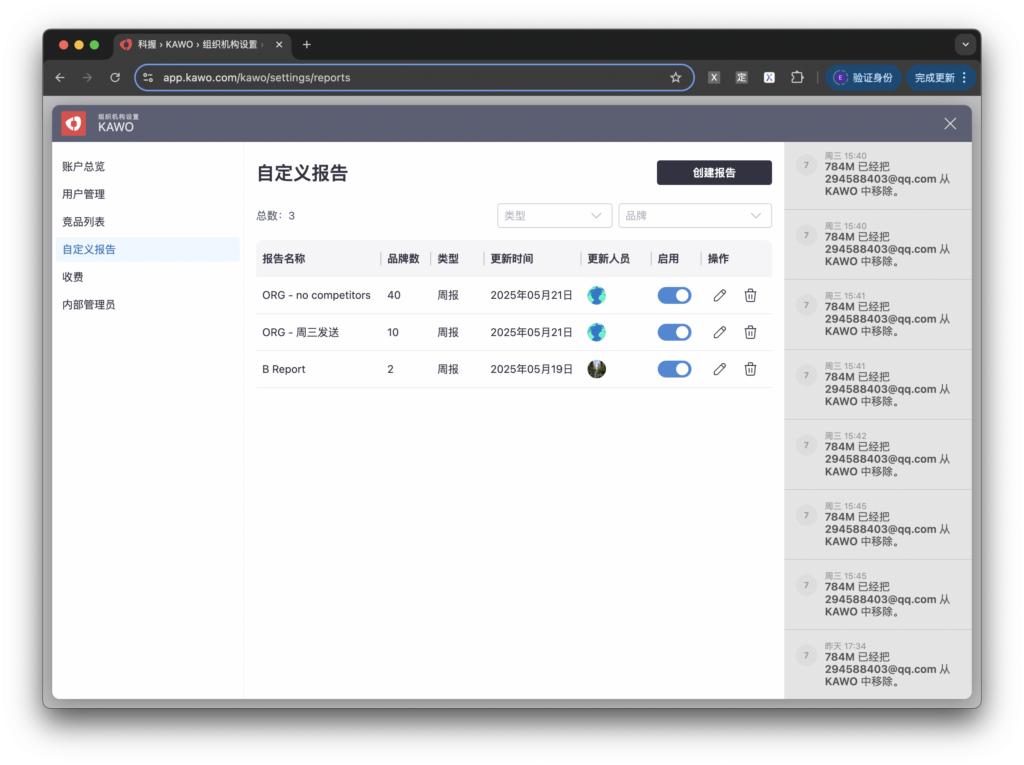This screenshot has height=765, width=1024.
Task: Expand the 品牌 filter dropdown
Action: (694, 216)
